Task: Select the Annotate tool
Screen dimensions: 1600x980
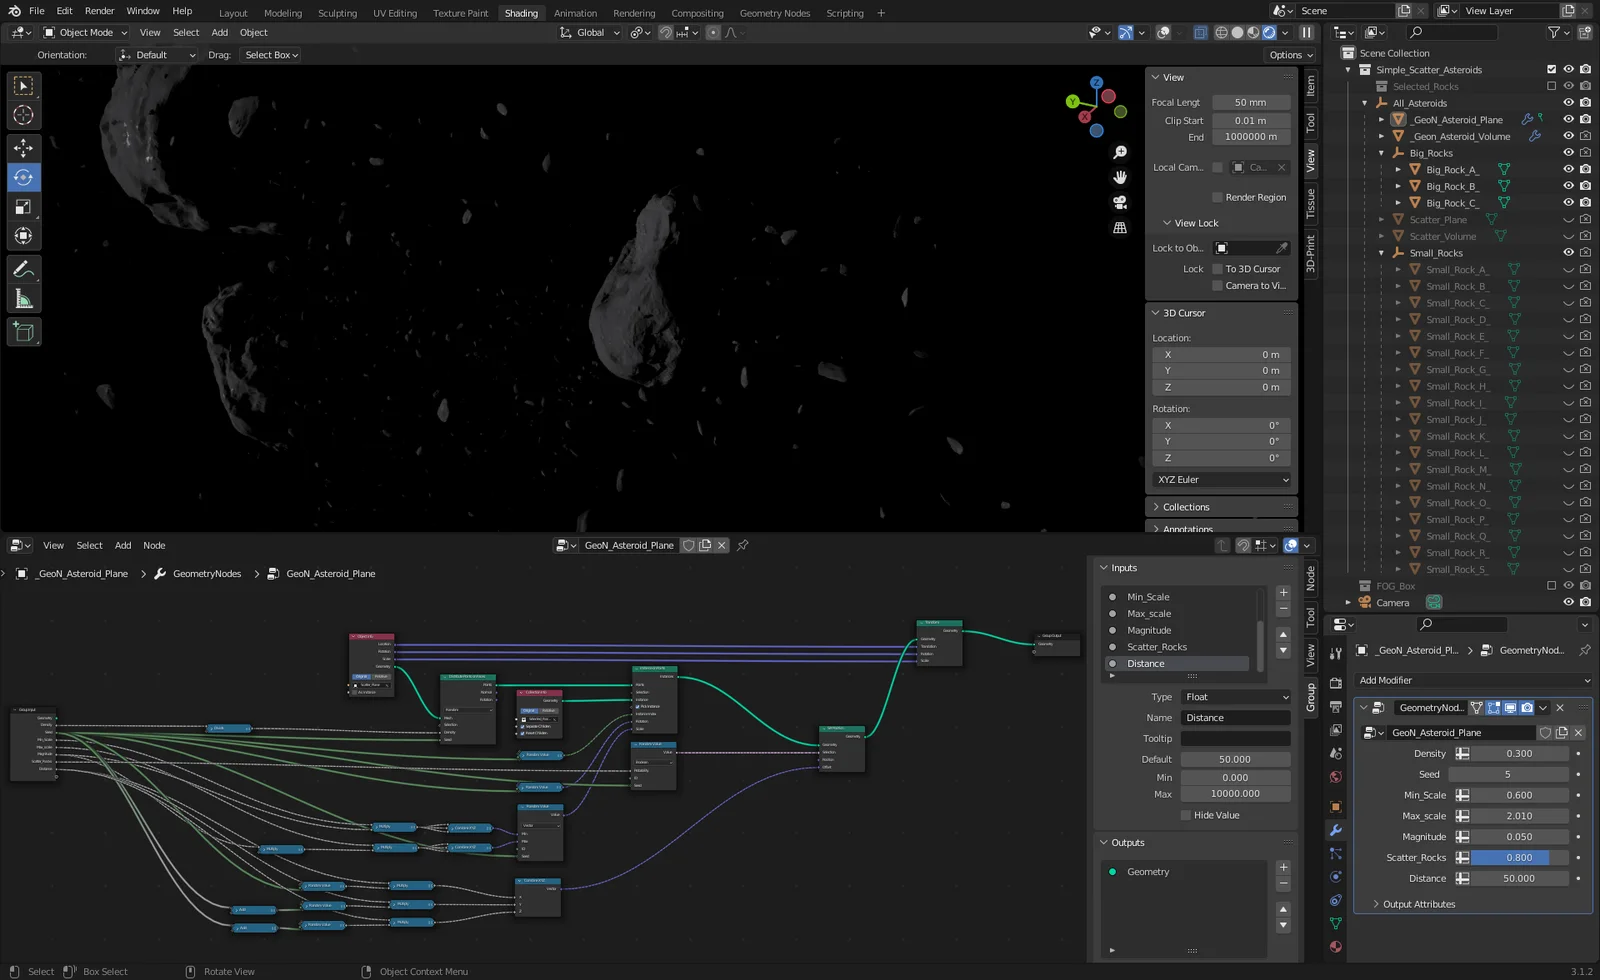Action: tap(24, 267)
